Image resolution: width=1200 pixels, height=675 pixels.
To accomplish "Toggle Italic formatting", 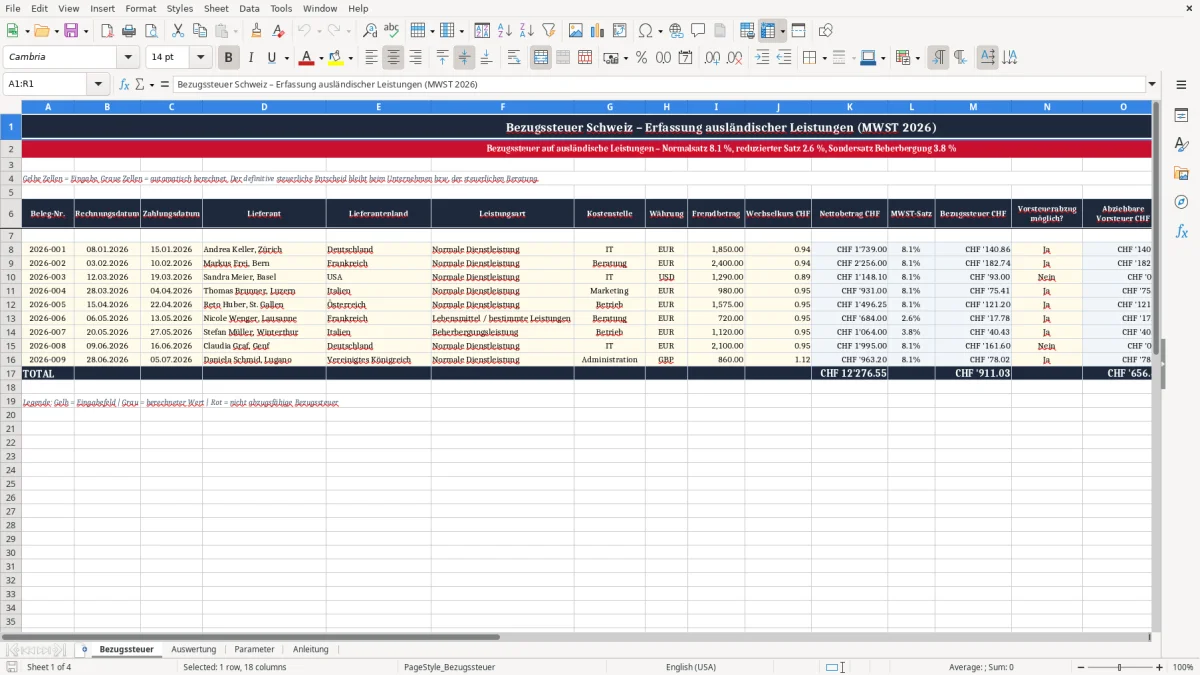I will tap(250, 58).
